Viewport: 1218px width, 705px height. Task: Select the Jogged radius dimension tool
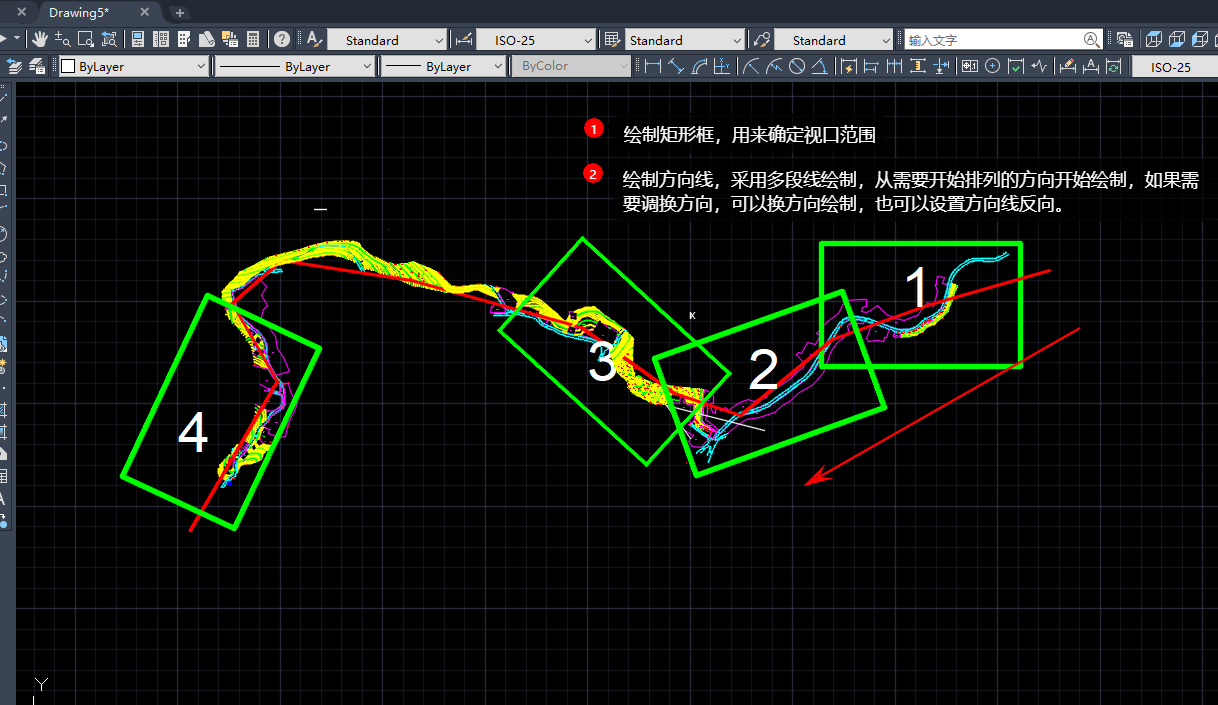(774, 66)
